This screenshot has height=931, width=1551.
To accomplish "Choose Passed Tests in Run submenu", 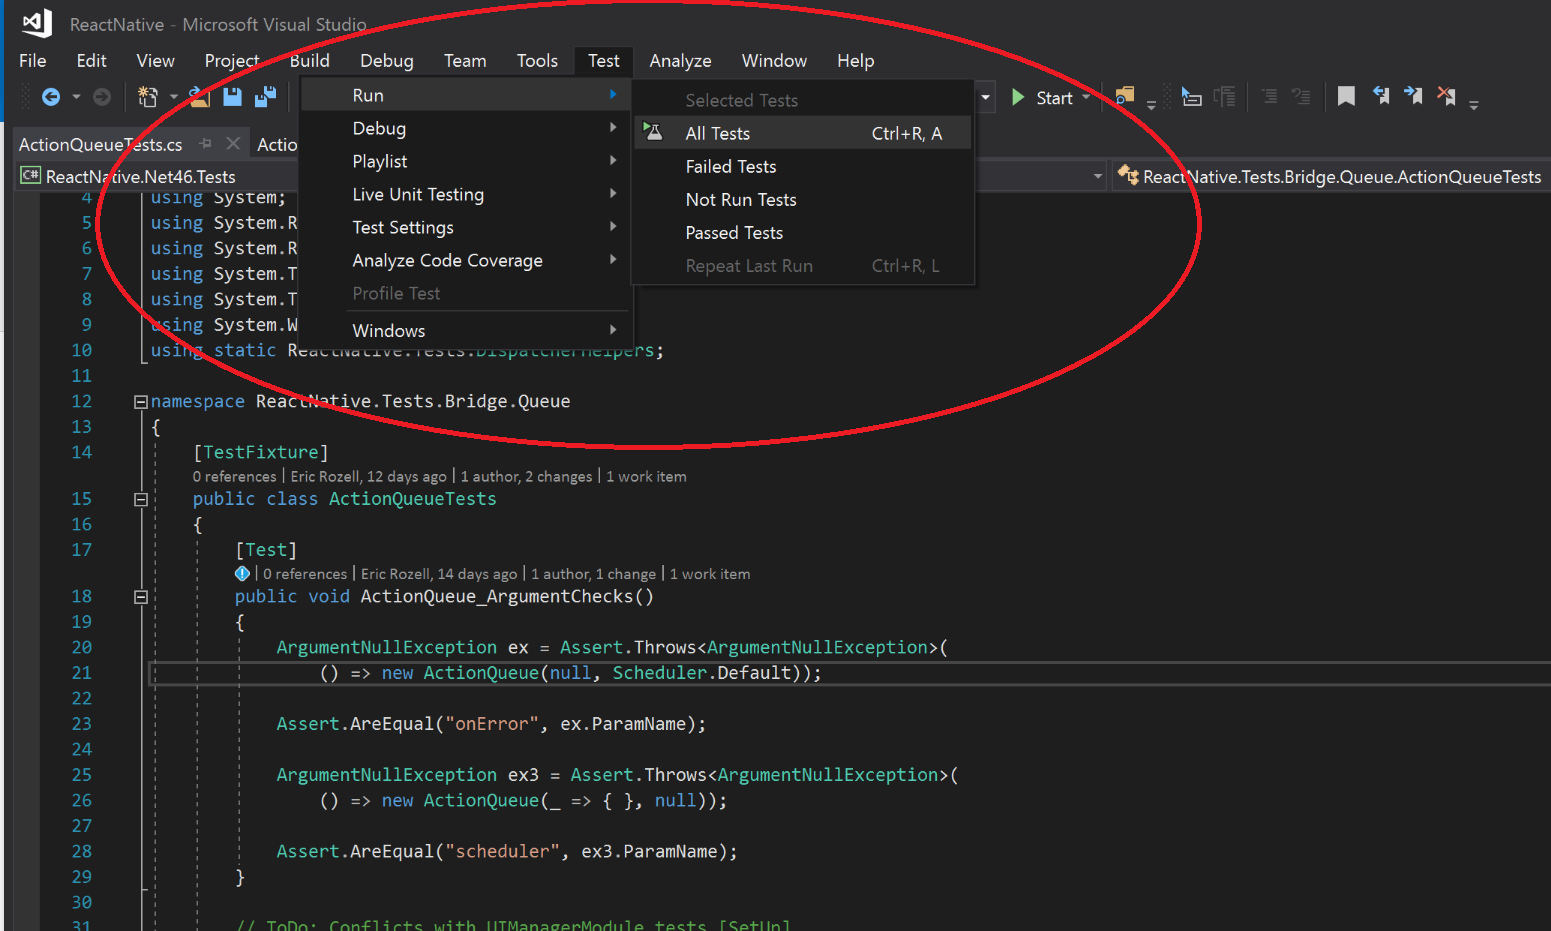I will 803,232.
